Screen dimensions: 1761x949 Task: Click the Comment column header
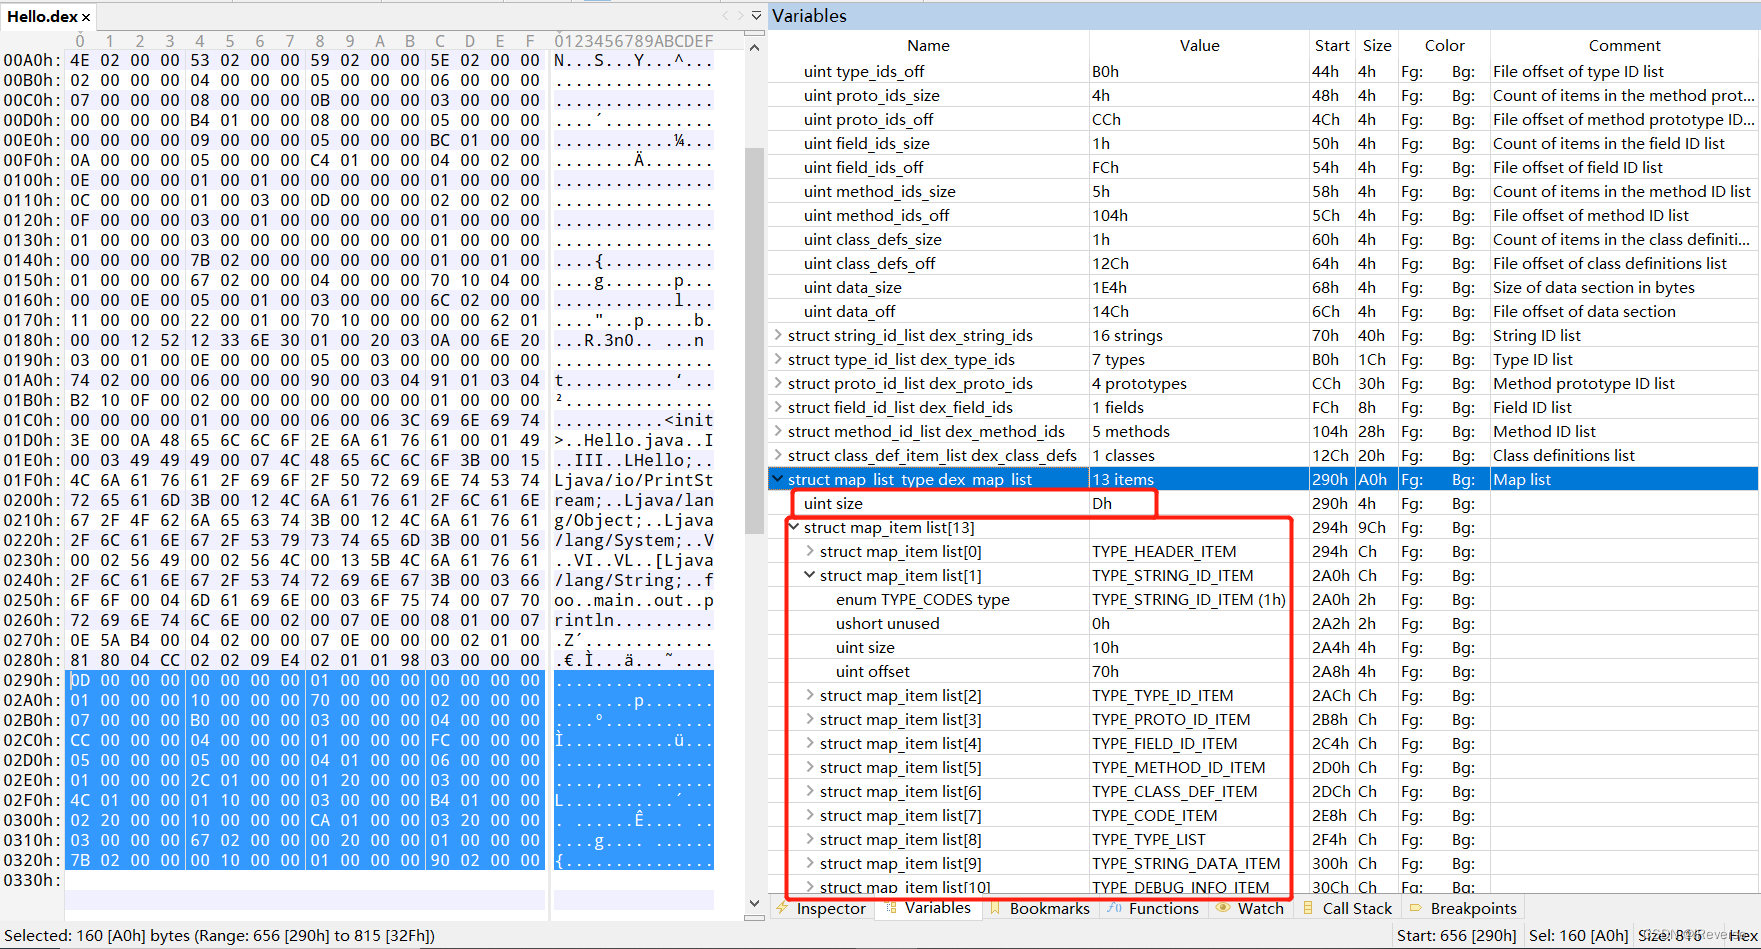point(1624,45)
